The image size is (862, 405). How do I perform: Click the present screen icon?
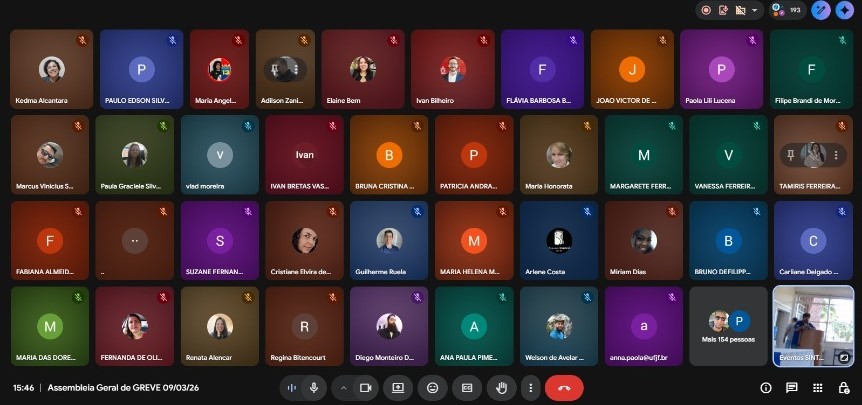tap(398, 387)
